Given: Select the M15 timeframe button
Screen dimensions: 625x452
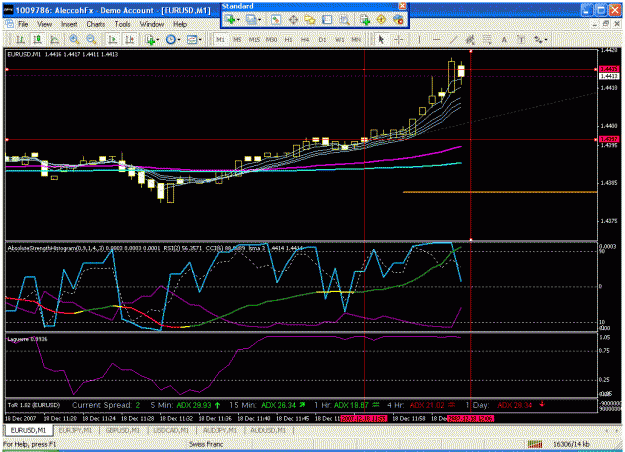Looking at the screenshot, I should (x=254, y=39).
